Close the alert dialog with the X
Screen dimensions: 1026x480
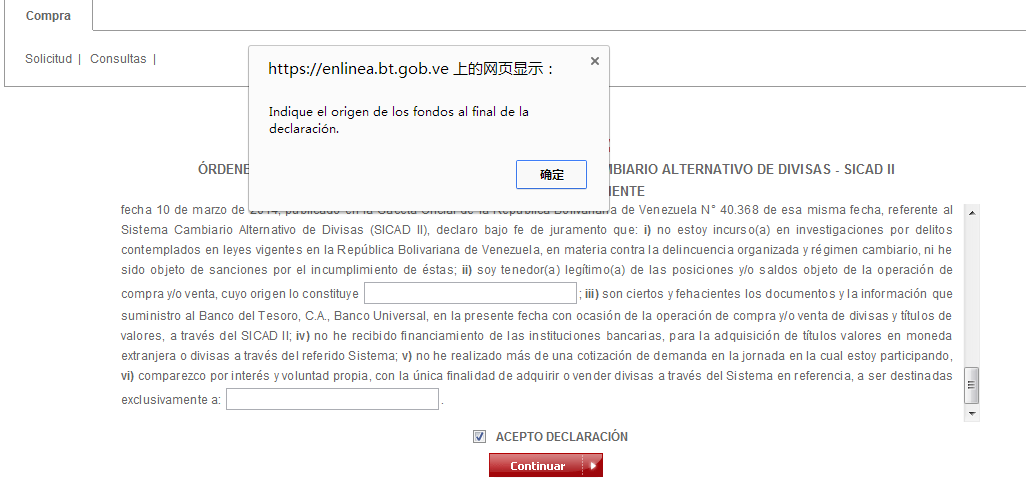click(594, 61)
